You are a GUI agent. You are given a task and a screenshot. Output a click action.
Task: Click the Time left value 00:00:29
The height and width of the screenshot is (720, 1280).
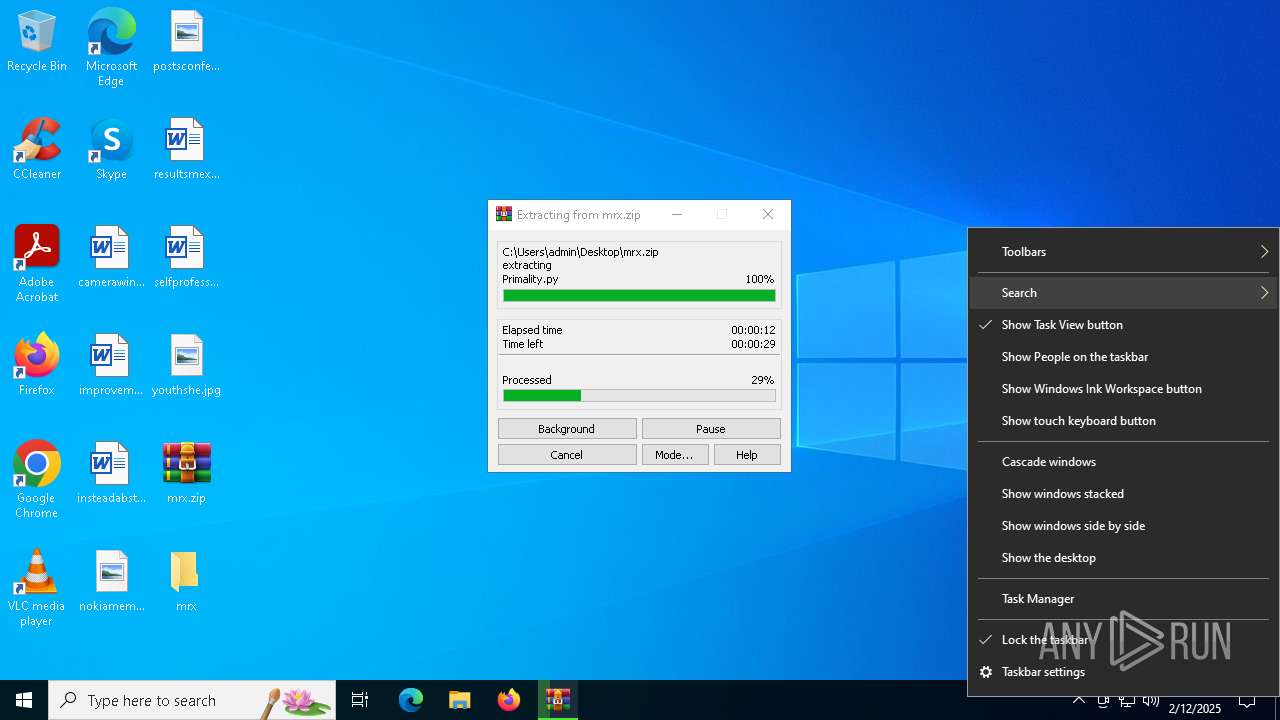[x=753, y=344]
